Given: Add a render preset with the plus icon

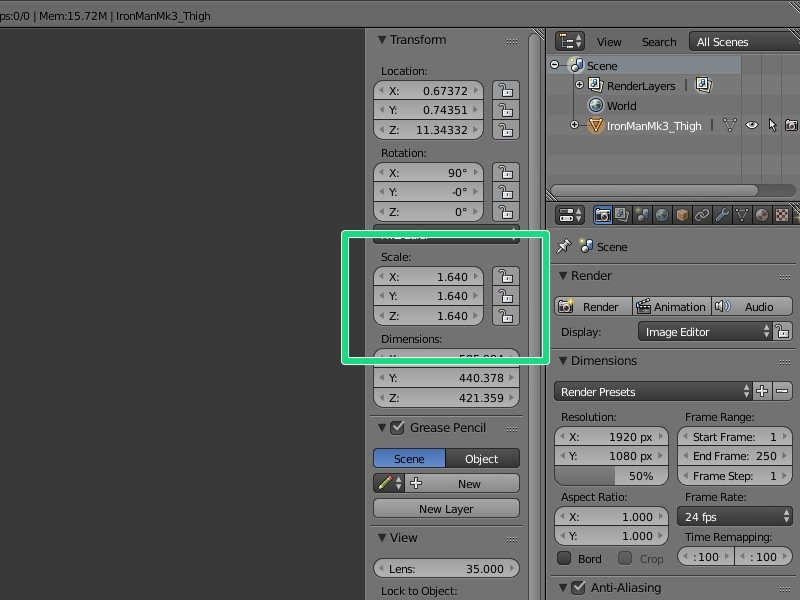Looking at the screenshot, I should (x=762, y=391).
